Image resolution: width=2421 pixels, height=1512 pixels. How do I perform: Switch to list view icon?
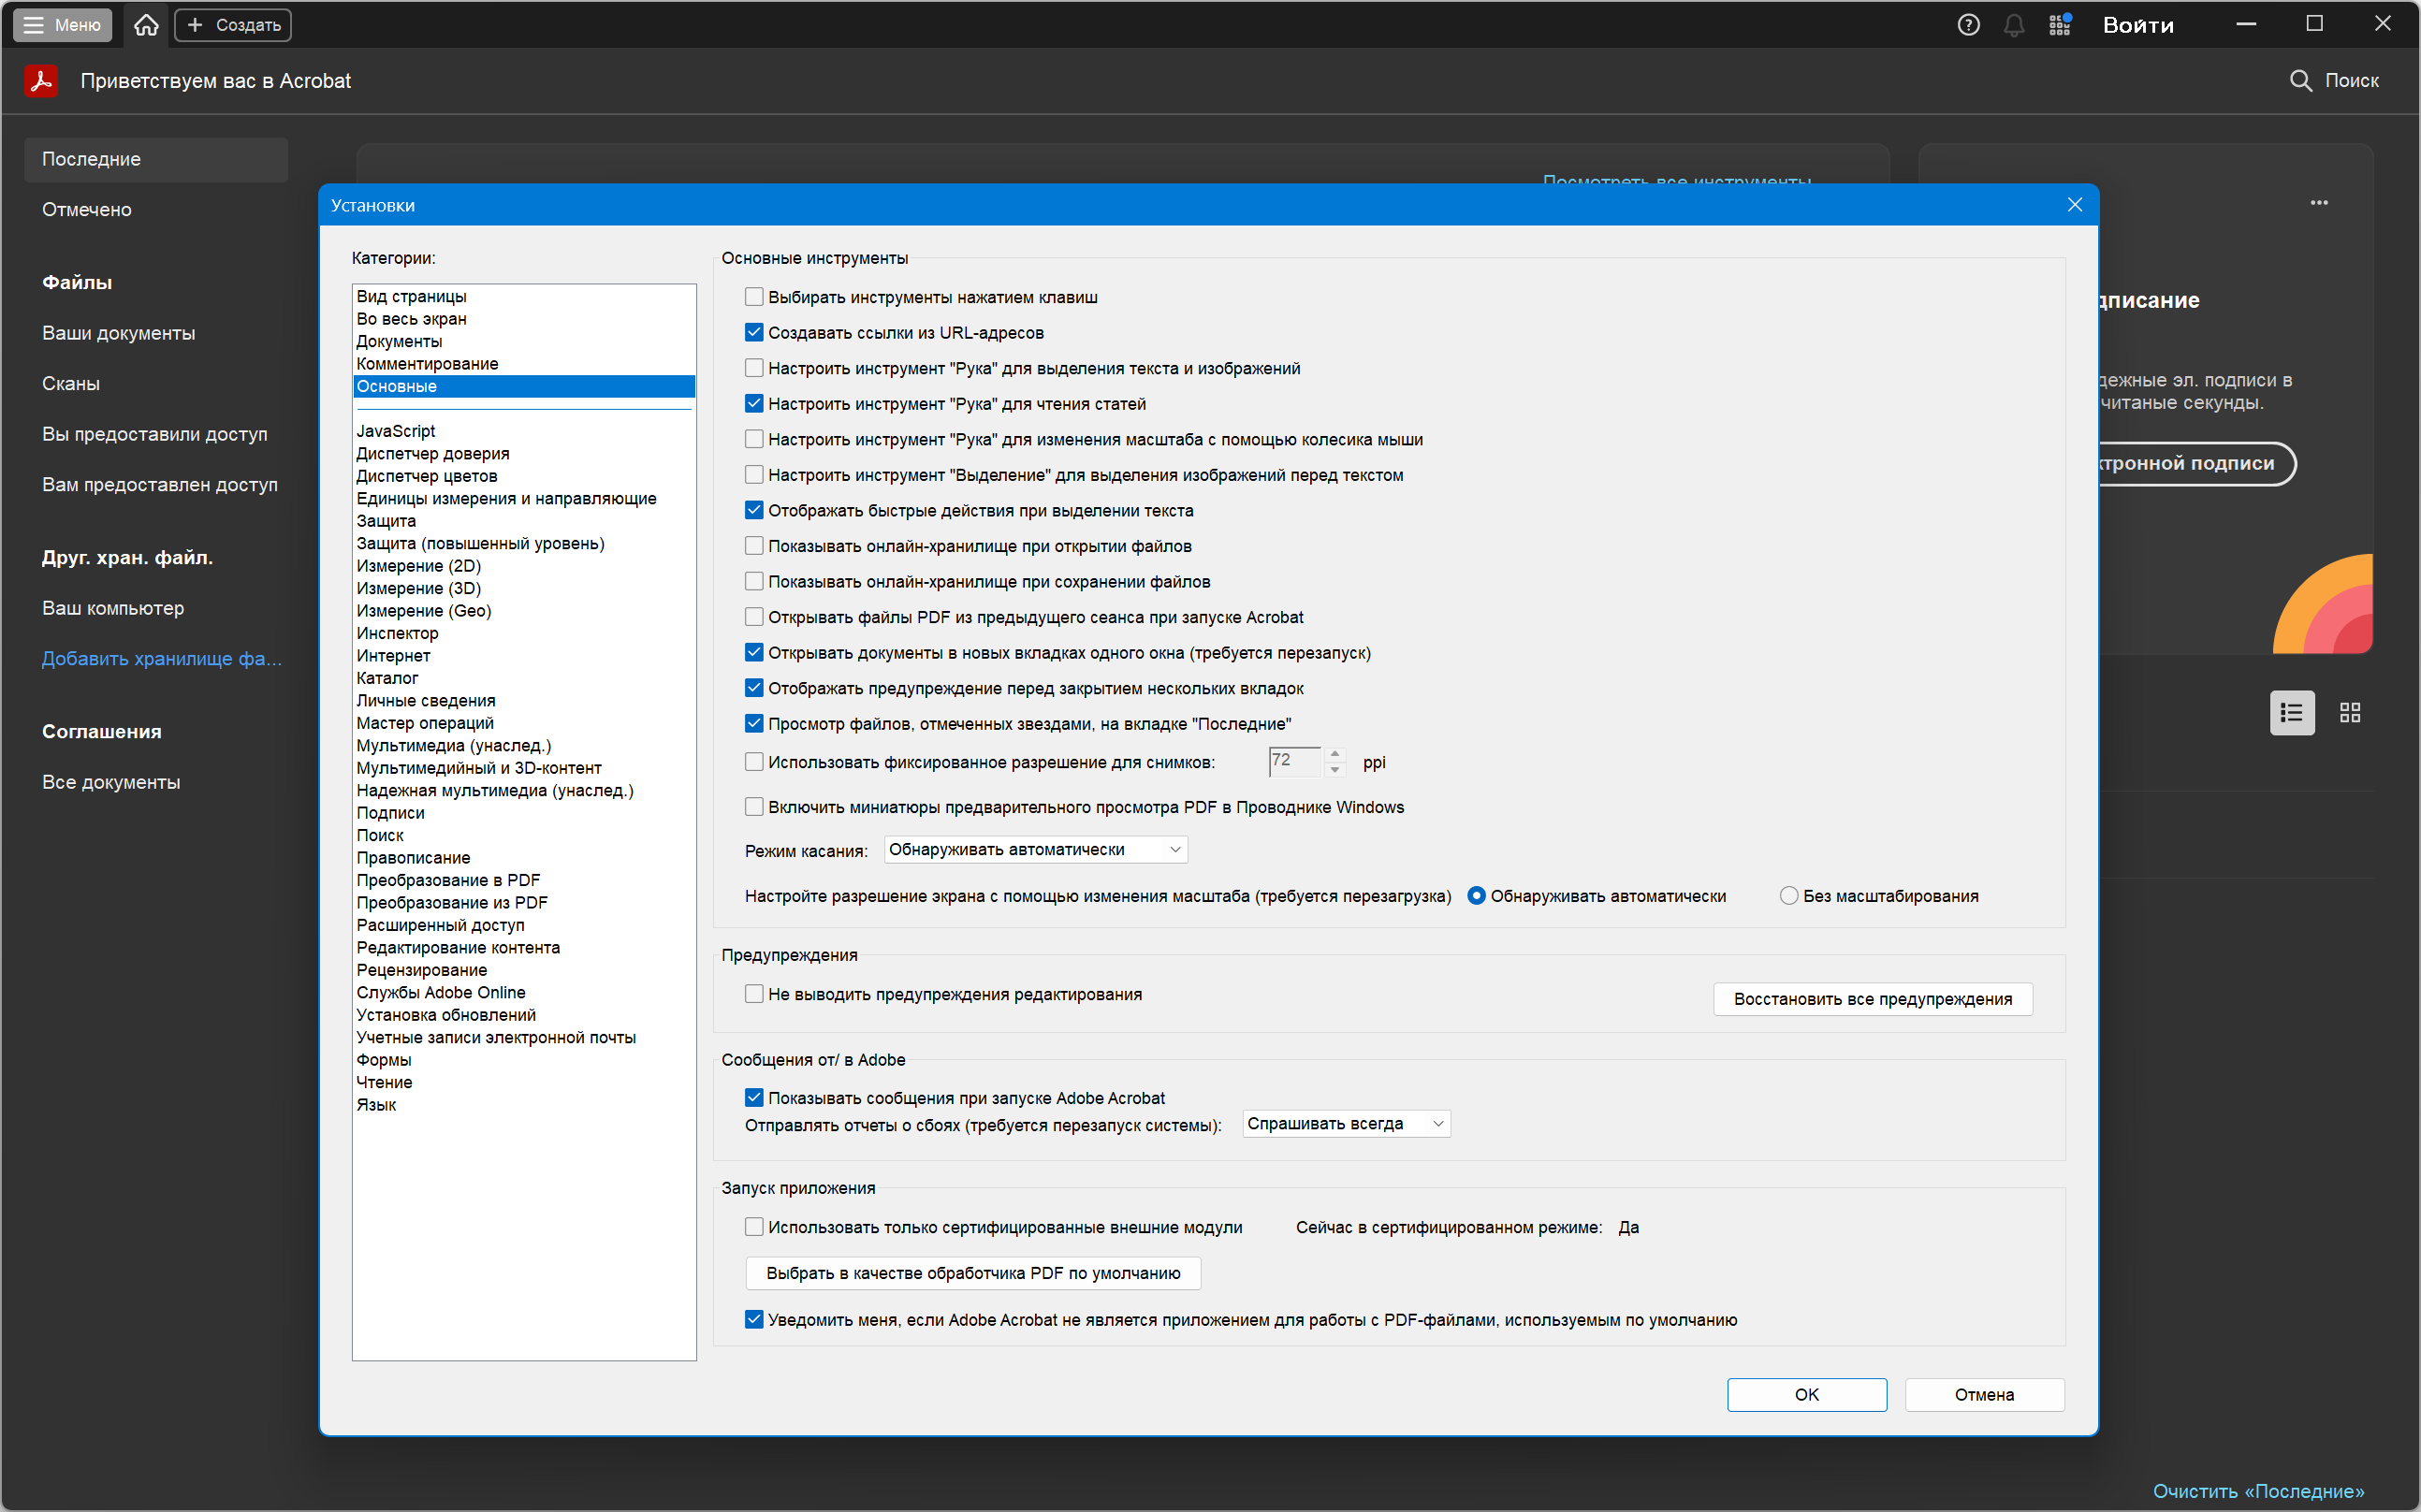point(2291,713)
